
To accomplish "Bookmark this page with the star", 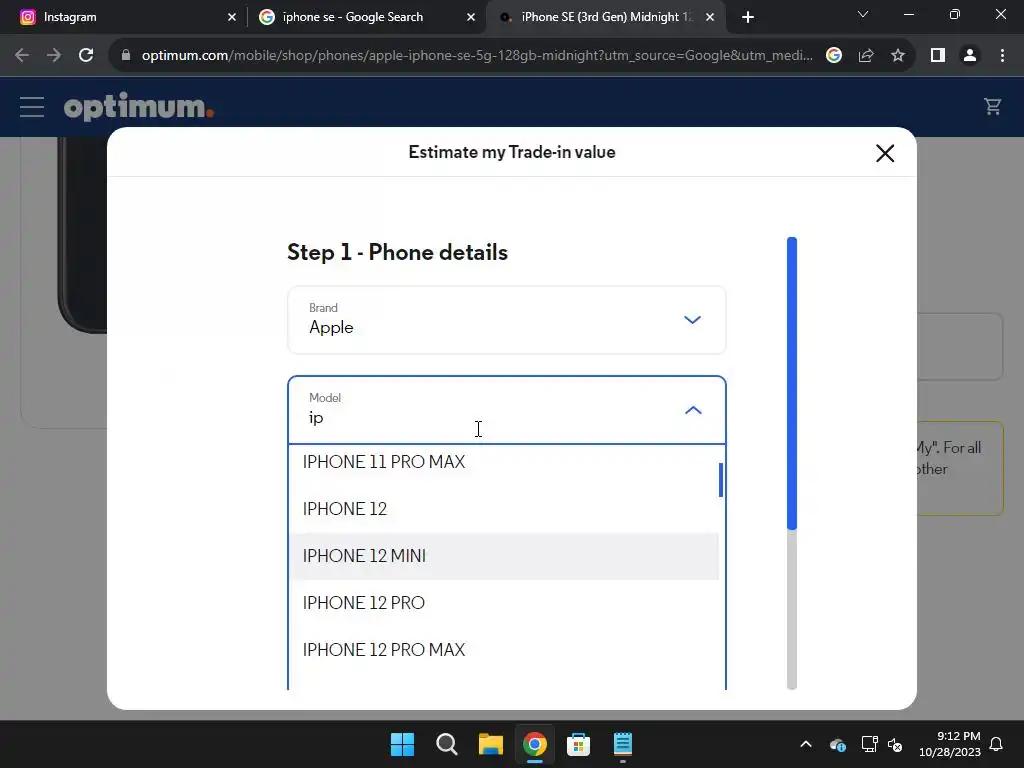I will (898, 56).
